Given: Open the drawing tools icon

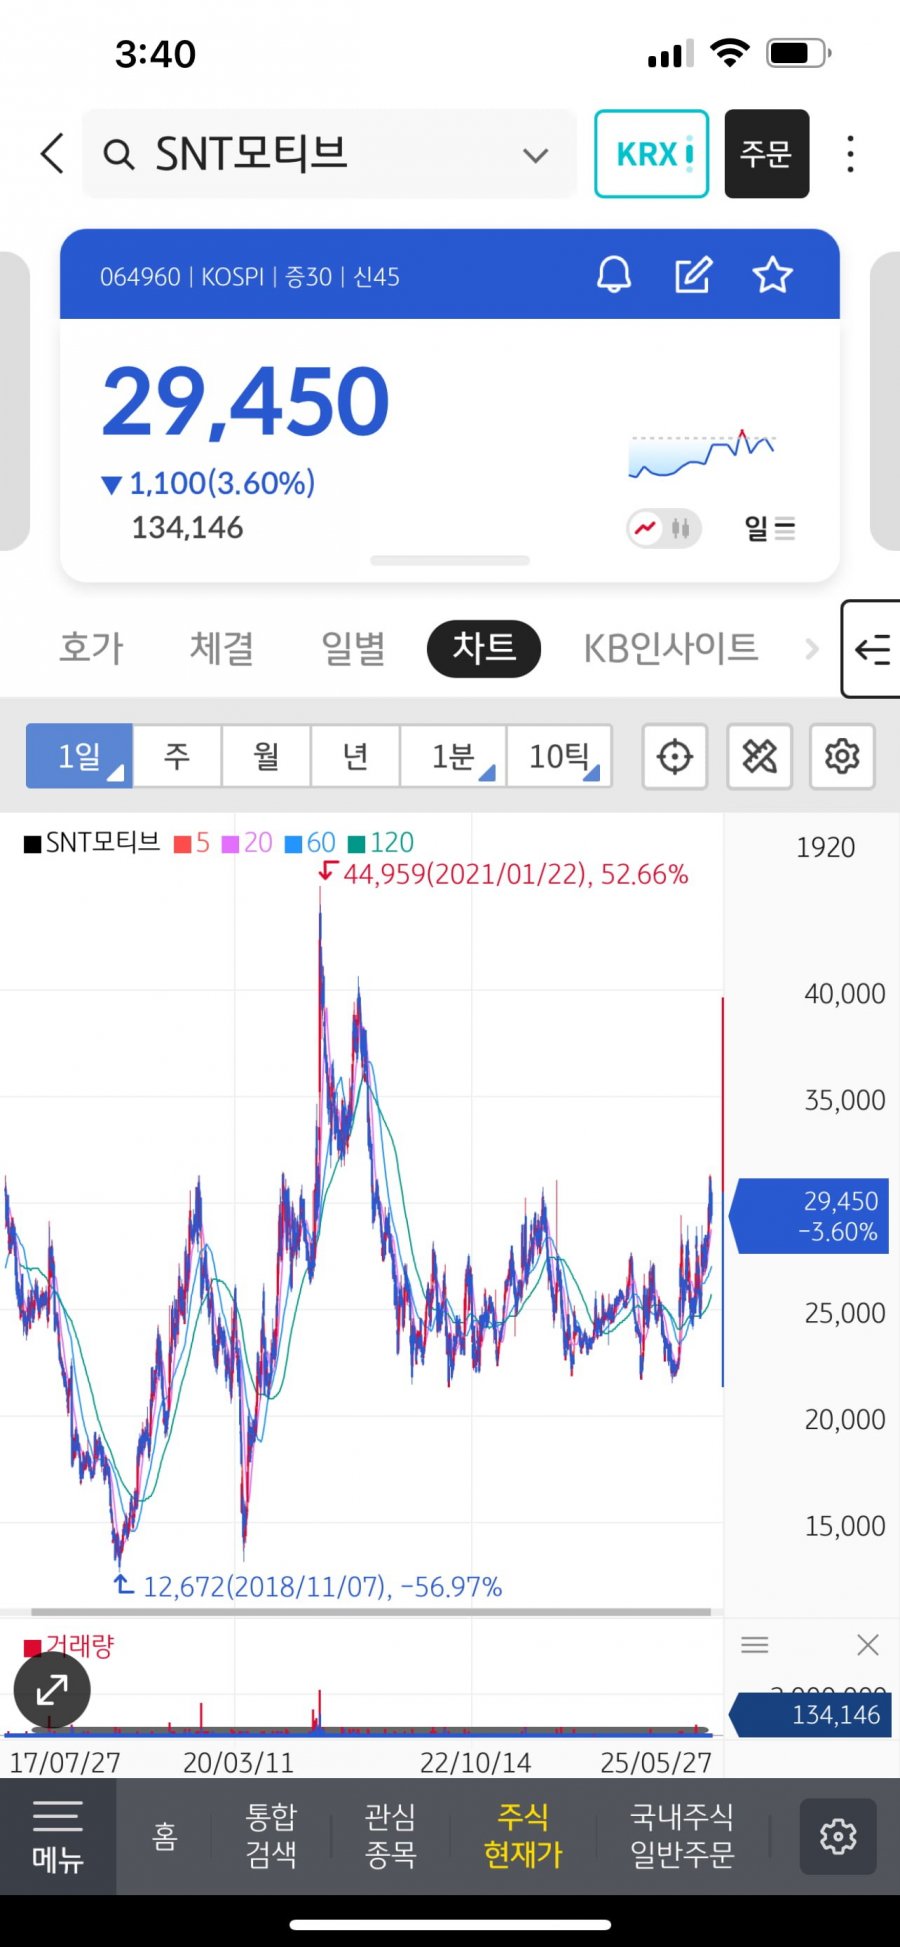Looking at the screenshot, I should pyautogui.click(x=760, y=756).
